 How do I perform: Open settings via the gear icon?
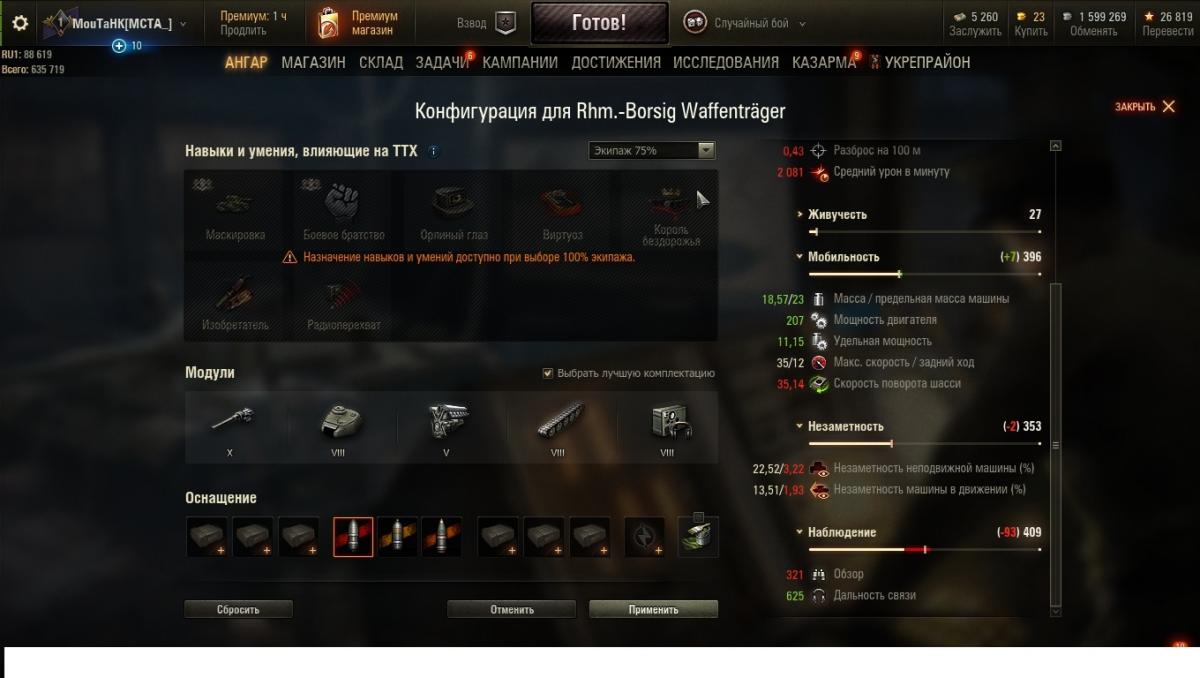(x=19, y=23)
